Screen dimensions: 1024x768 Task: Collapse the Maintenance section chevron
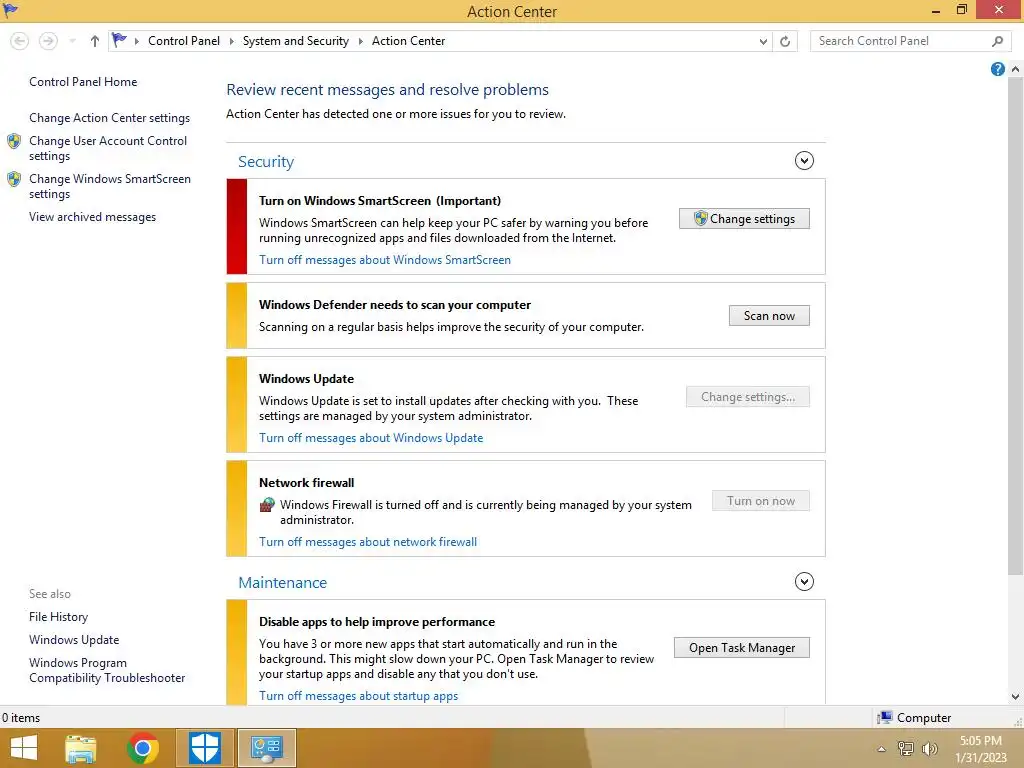[x=804, y=581]
